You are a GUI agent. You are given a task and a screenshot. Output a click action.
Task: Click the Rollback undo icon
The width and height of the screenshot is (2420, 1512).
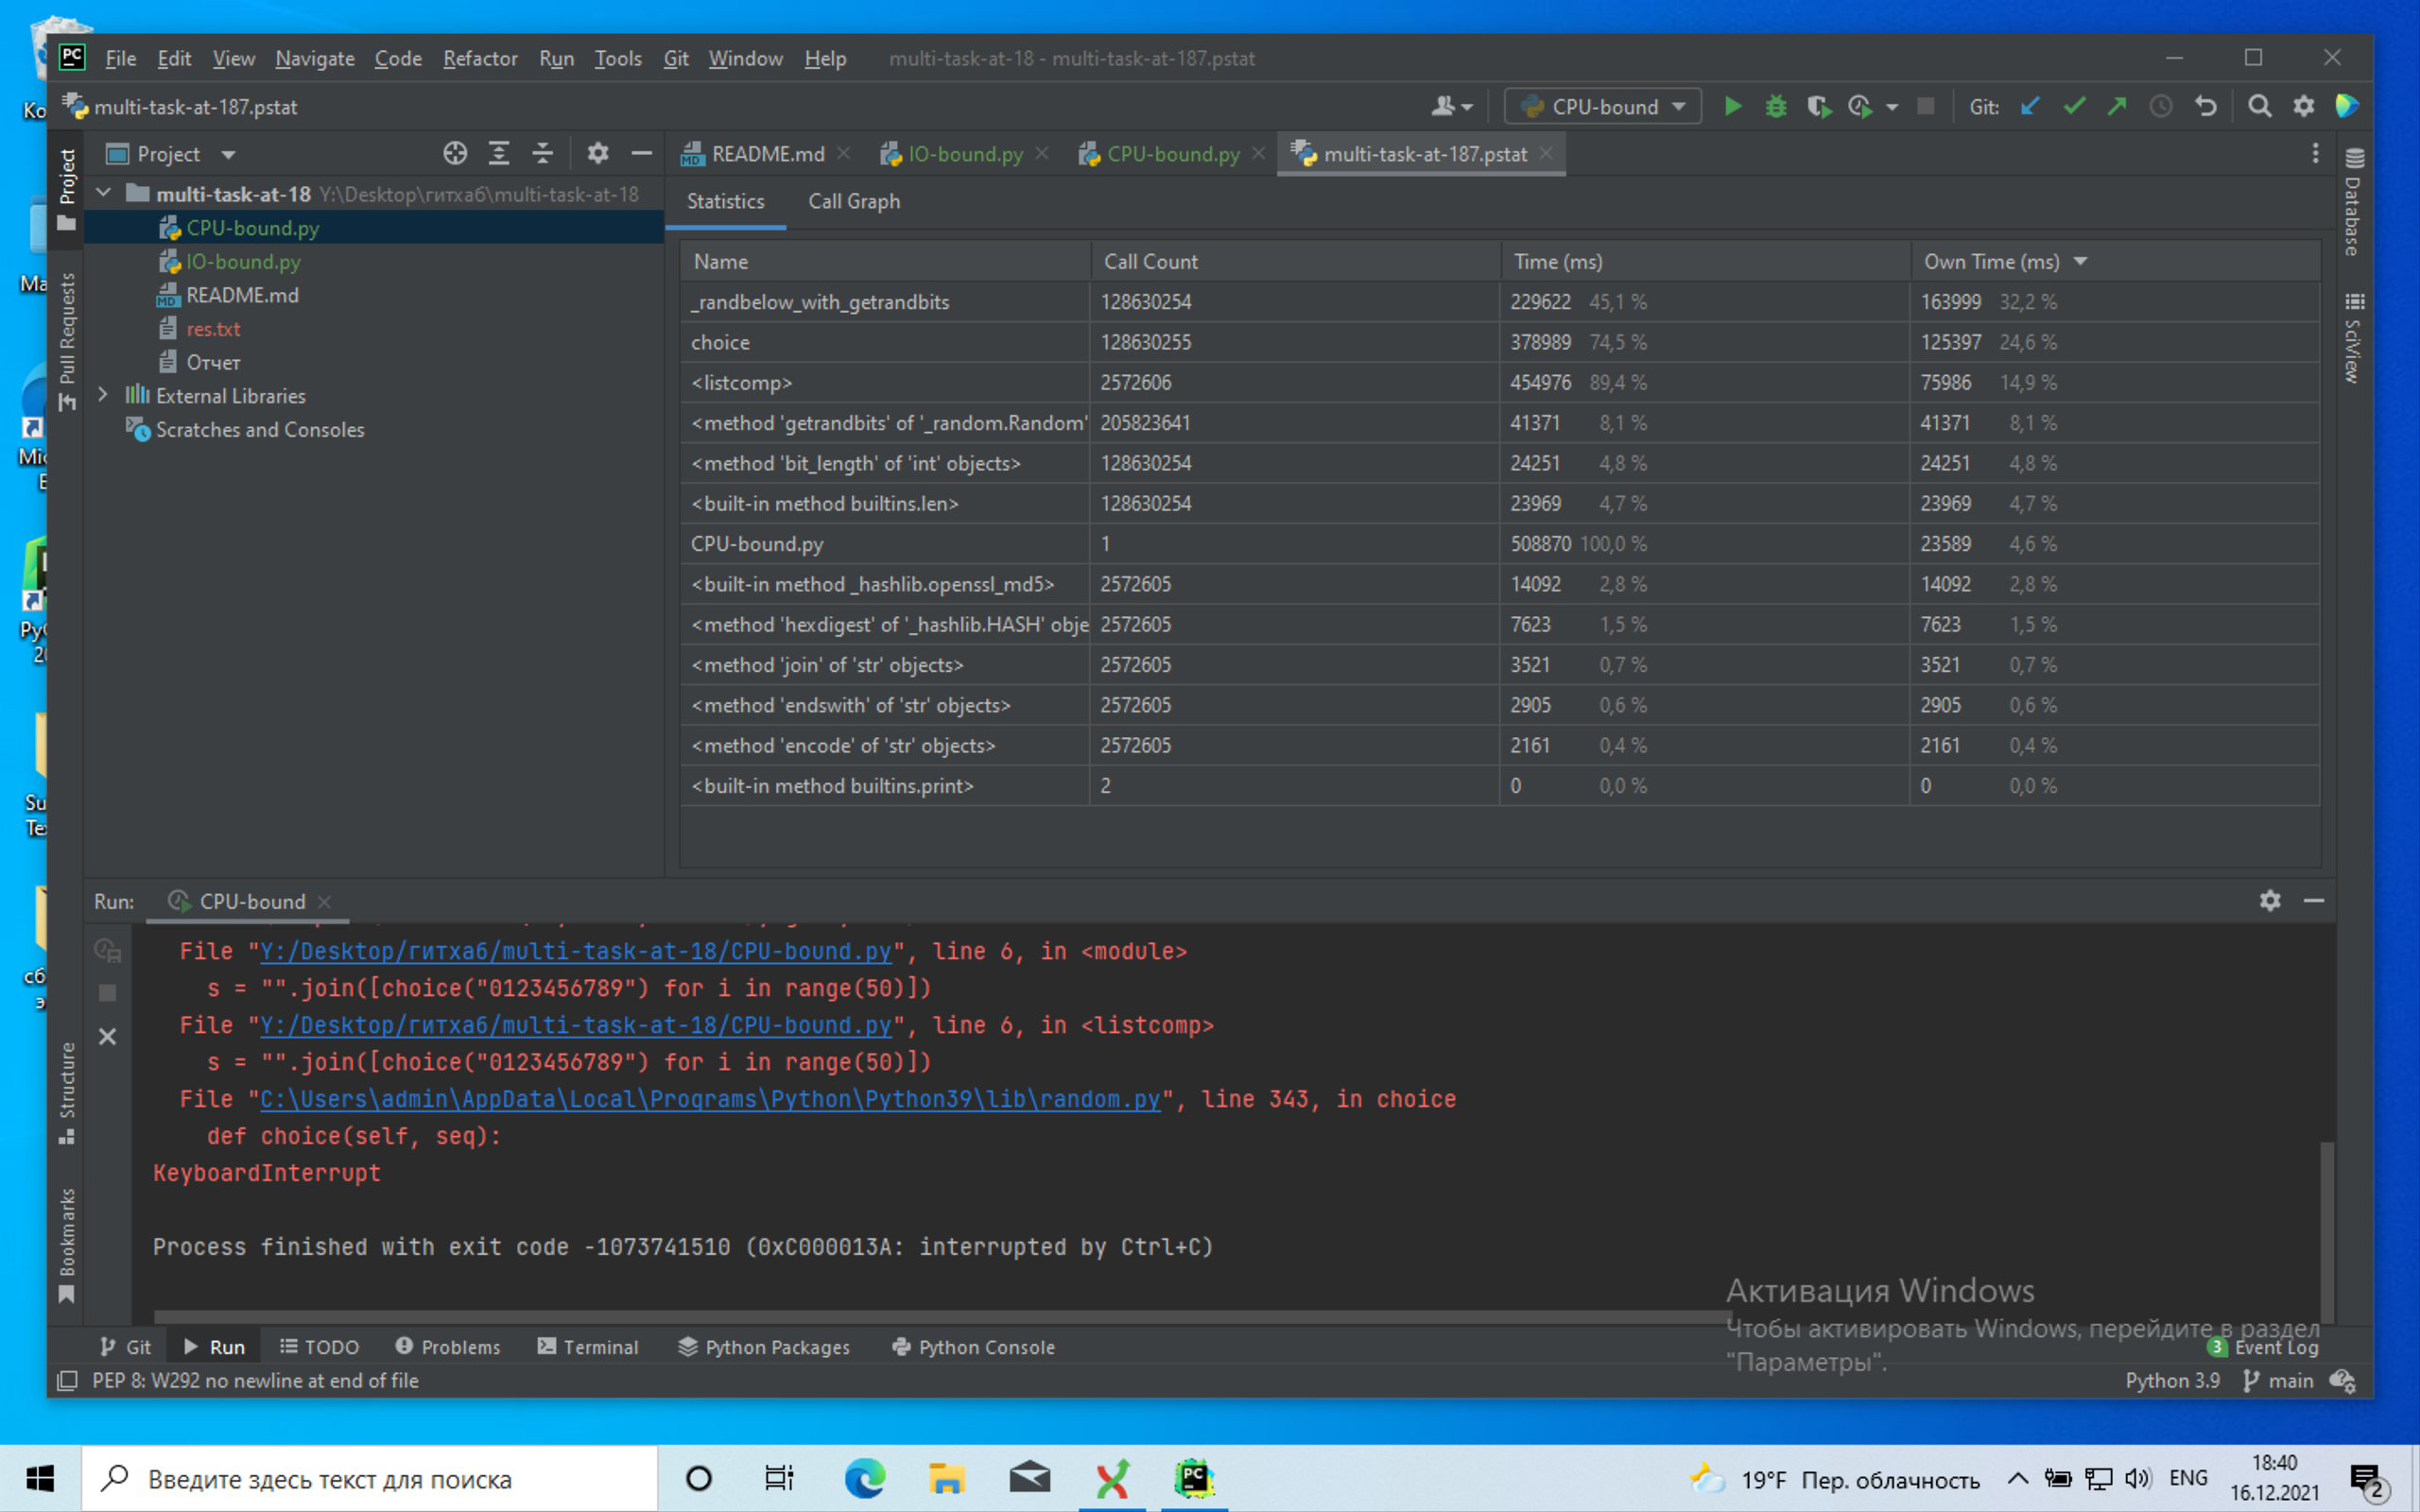pos(2206,106)
